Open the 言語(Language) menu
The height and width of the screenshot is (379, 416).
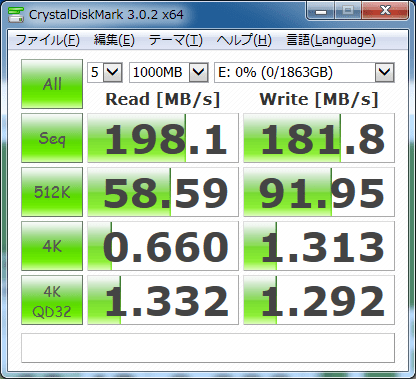[x=331, y=40]
